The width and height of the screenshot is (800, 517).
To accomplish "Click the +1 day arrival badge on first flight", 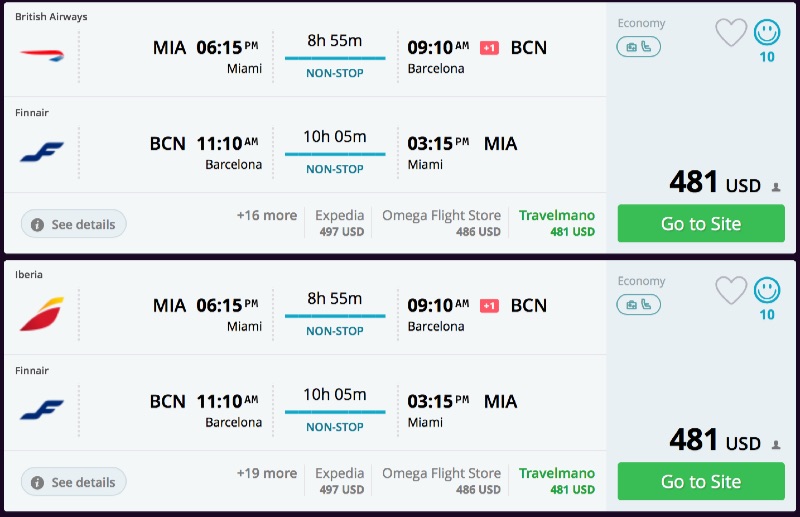I will click(489, 48).
